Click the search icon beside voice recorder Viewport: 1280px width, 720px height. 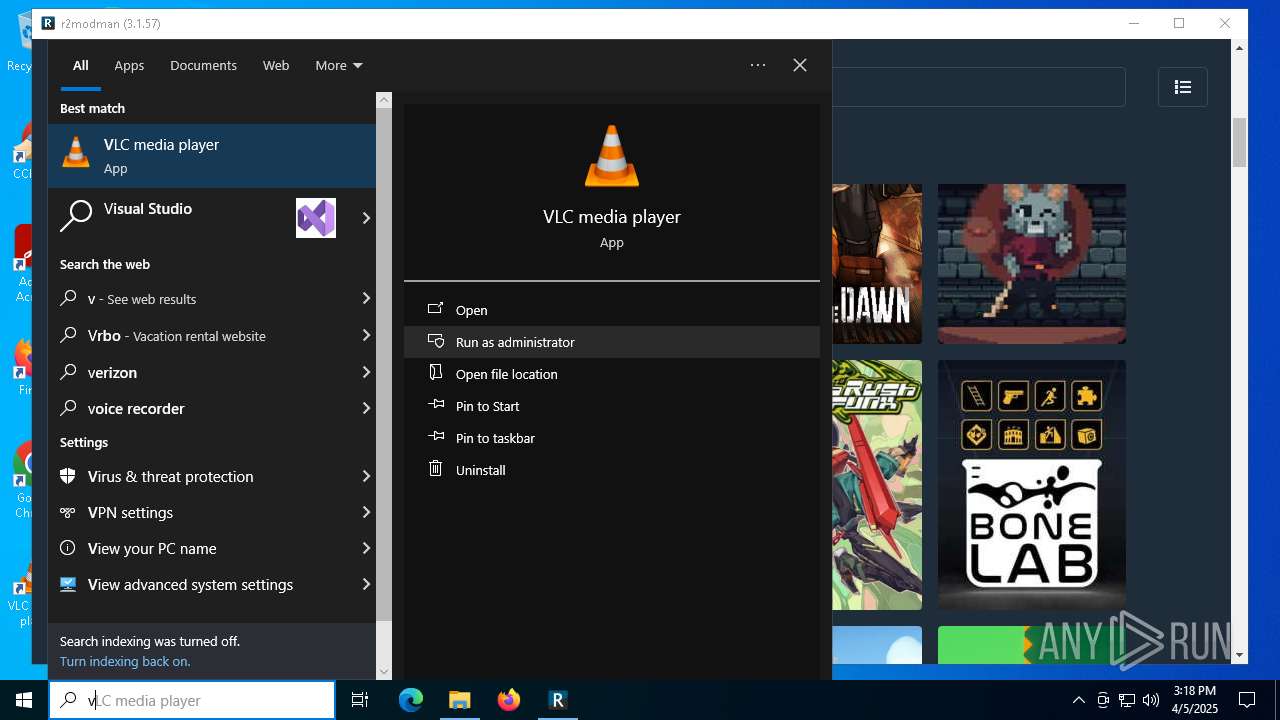[x=68, y=408]
